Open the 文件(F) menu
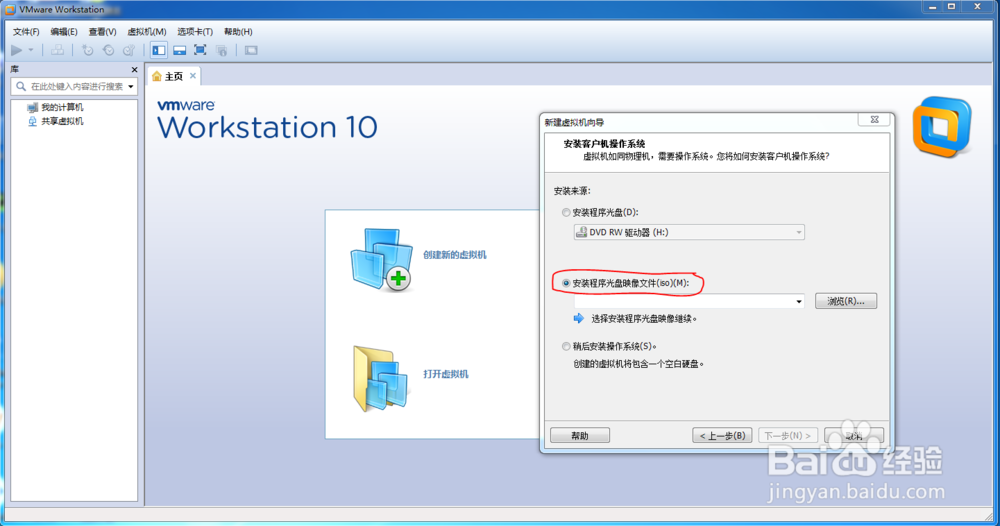The image size is (1000, 526). tap(26, 32)
